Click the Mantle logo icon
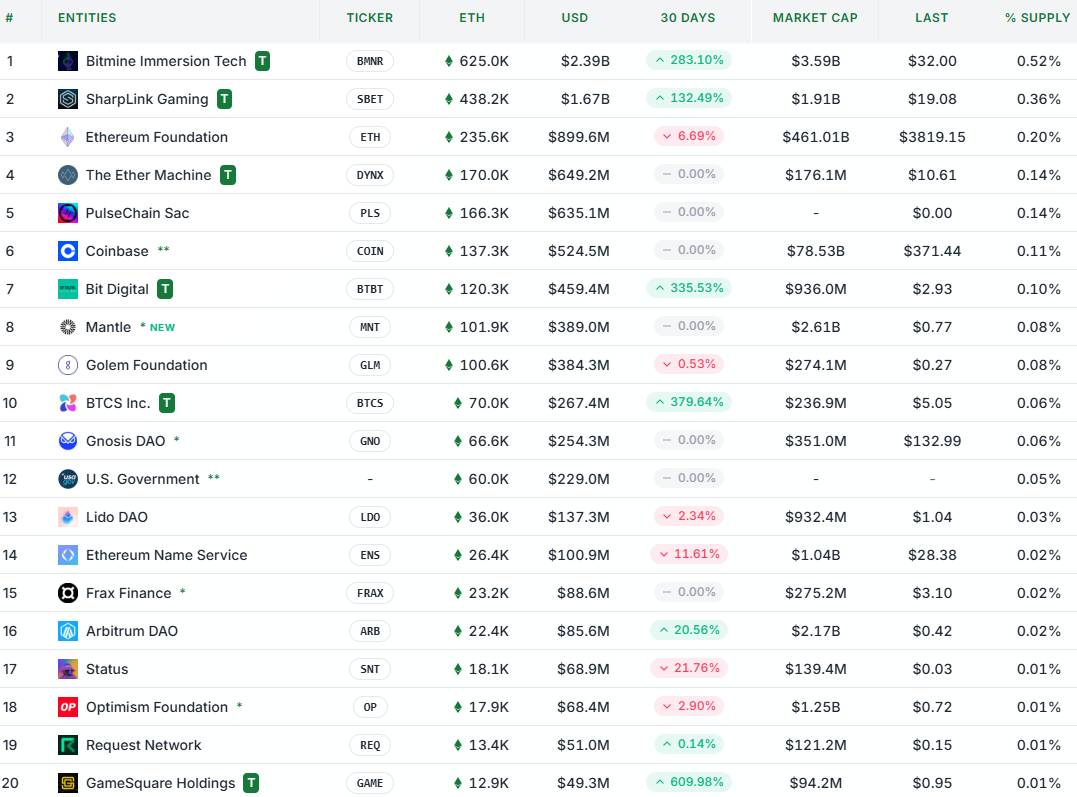This screenshot has height=797, width=1077. pos(67,327)
